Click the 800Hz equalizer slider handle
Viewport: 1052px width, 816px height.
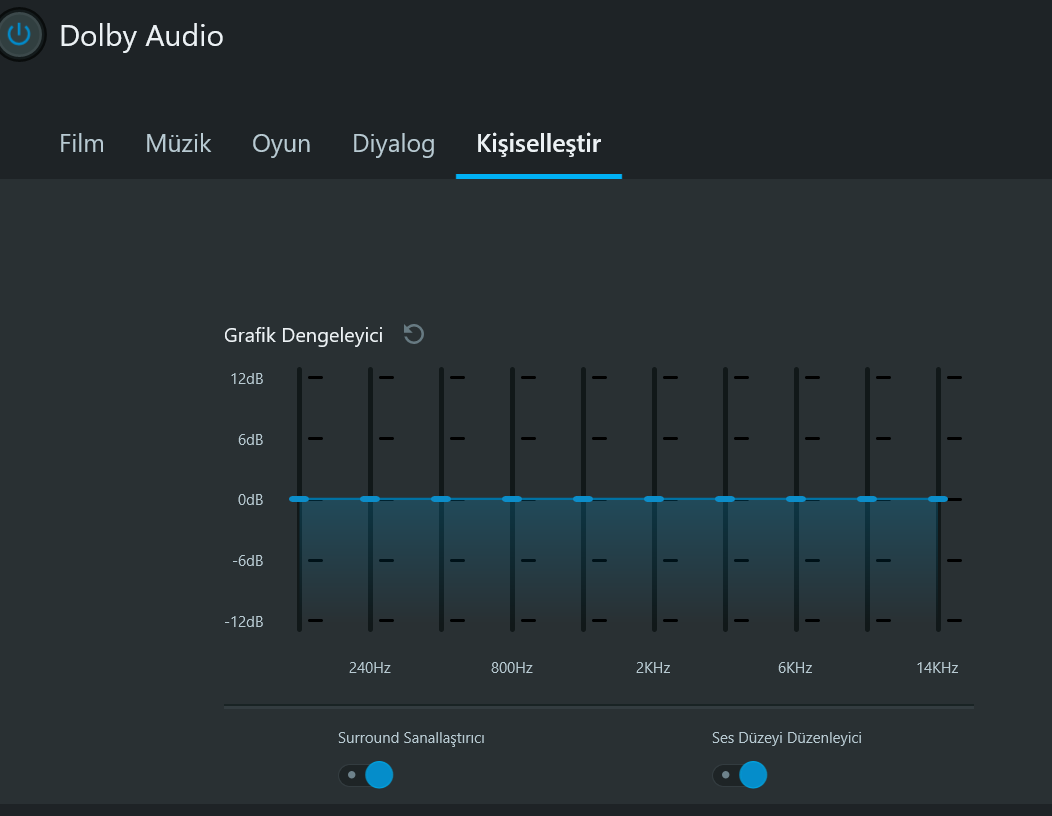(512, 499)
